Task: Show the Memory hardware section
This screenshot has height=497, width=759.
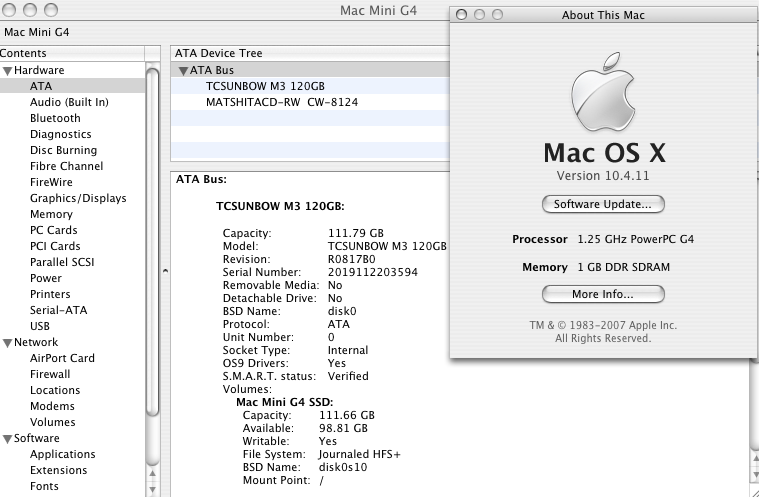Action: pyautogui.click(x=51, y=214)
